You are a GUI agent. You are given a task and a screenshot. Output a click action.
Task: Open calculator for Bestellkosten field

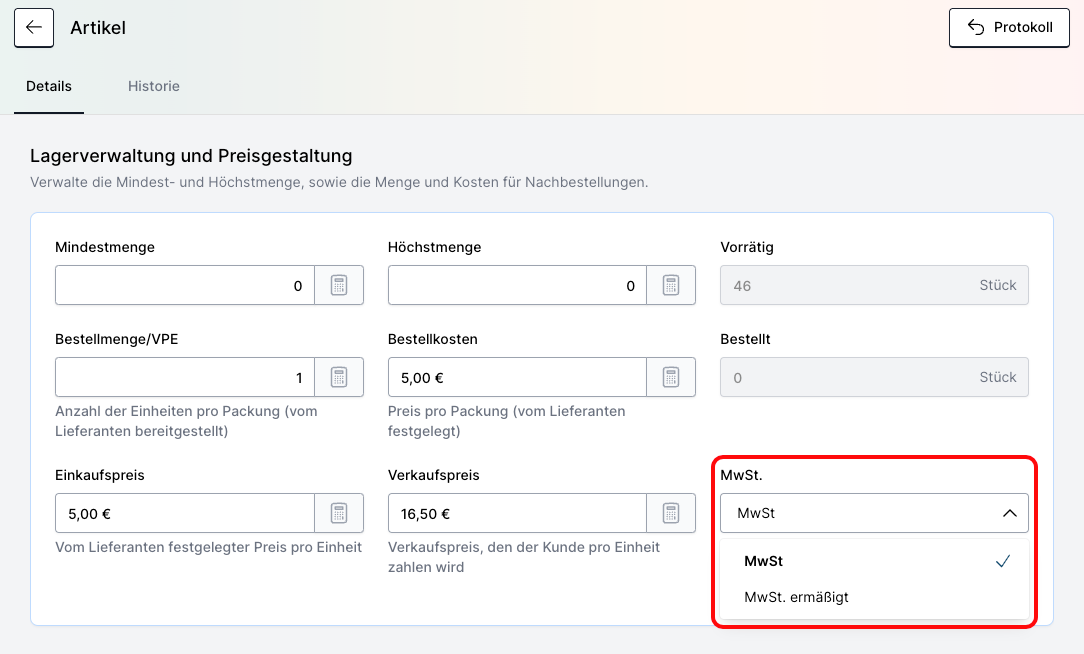671,377
